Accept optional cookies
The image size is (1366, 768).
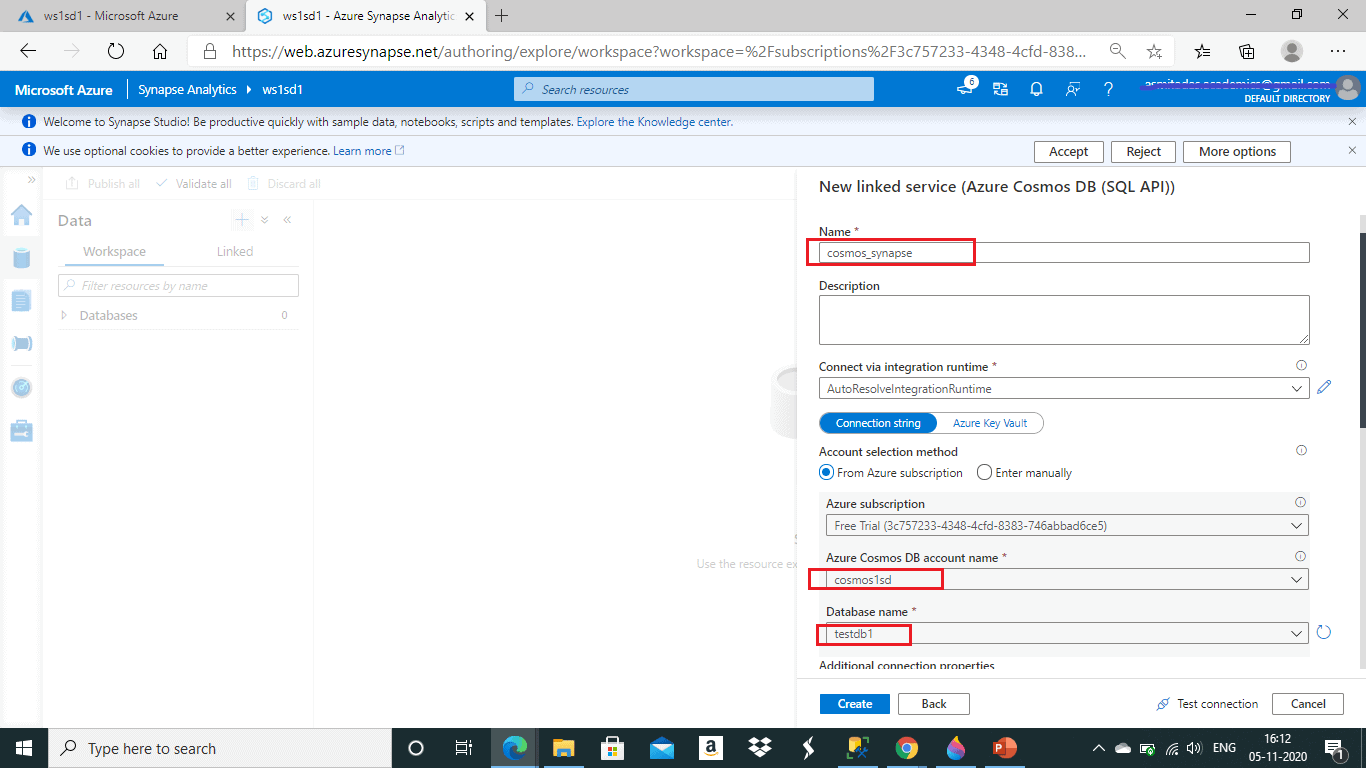1068,152
